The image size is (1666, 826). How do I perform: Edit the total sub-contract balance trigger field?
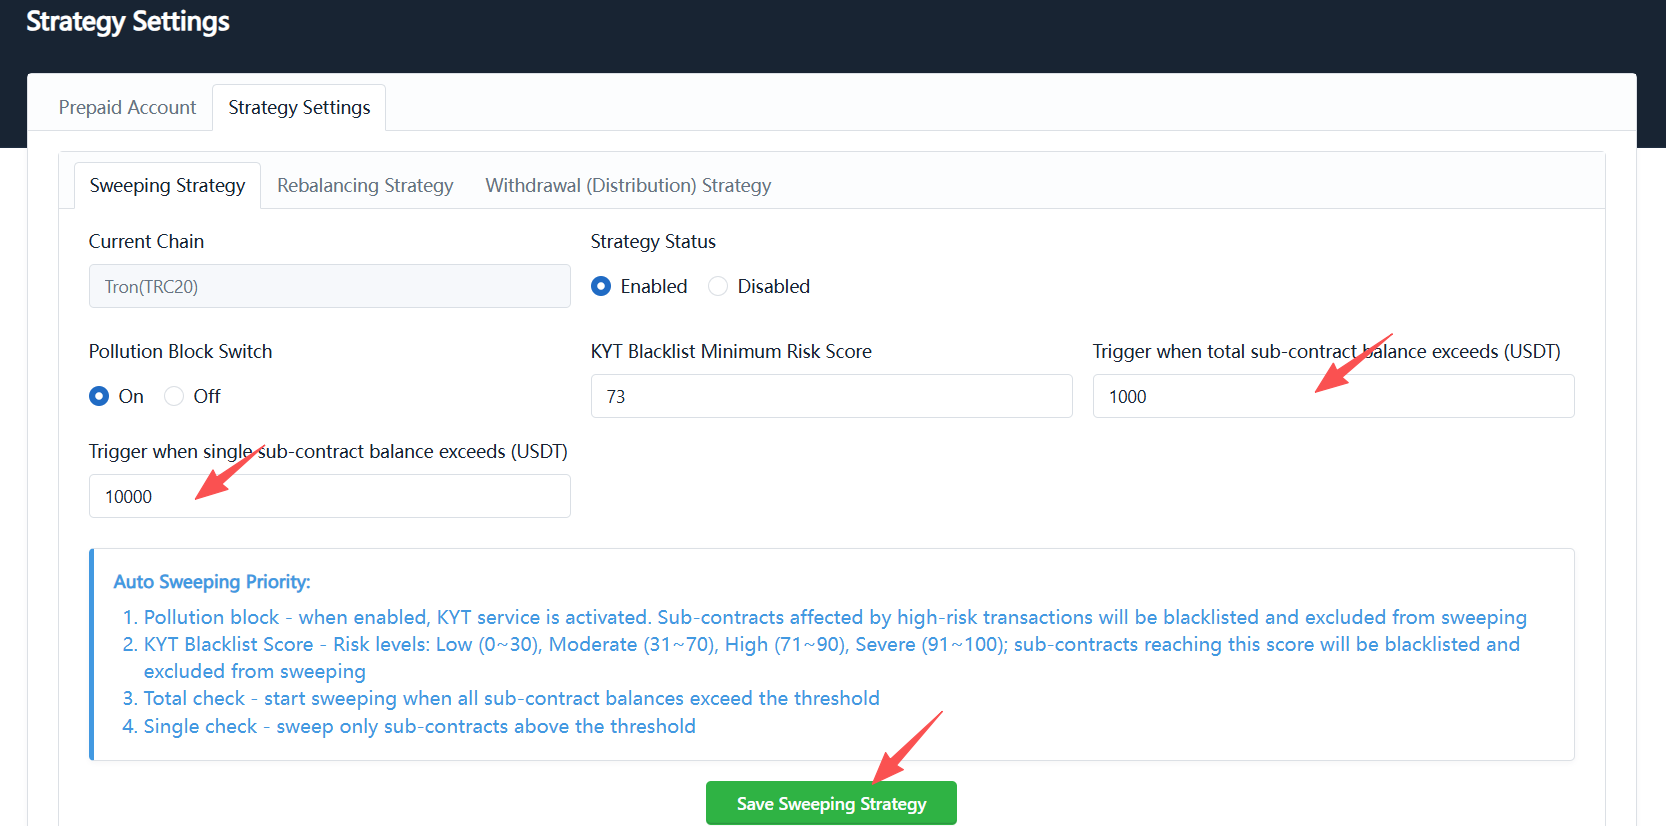pyautogui.click(x=1334, y=396)
